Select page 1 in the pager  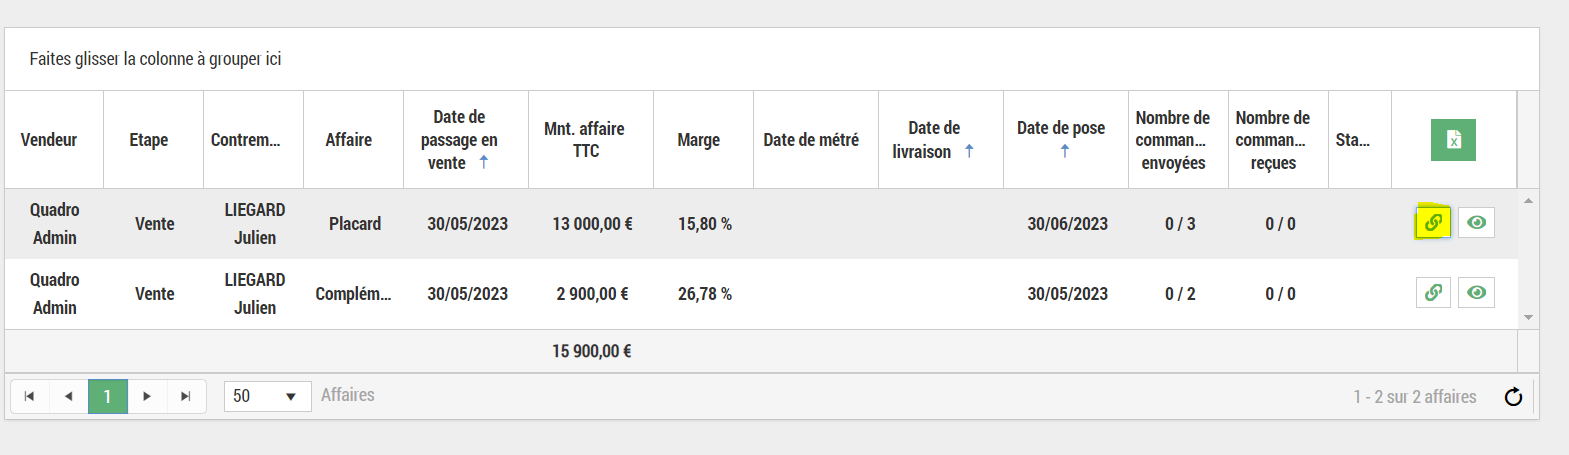[107, 396]
